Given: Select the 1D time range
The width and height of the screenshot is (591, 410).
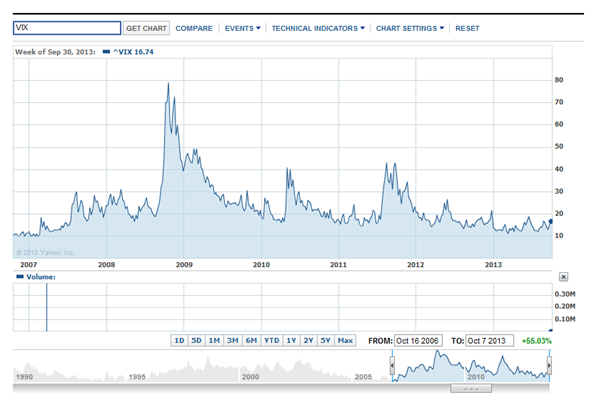Looking at the screenshot, I should pos(179,341).
